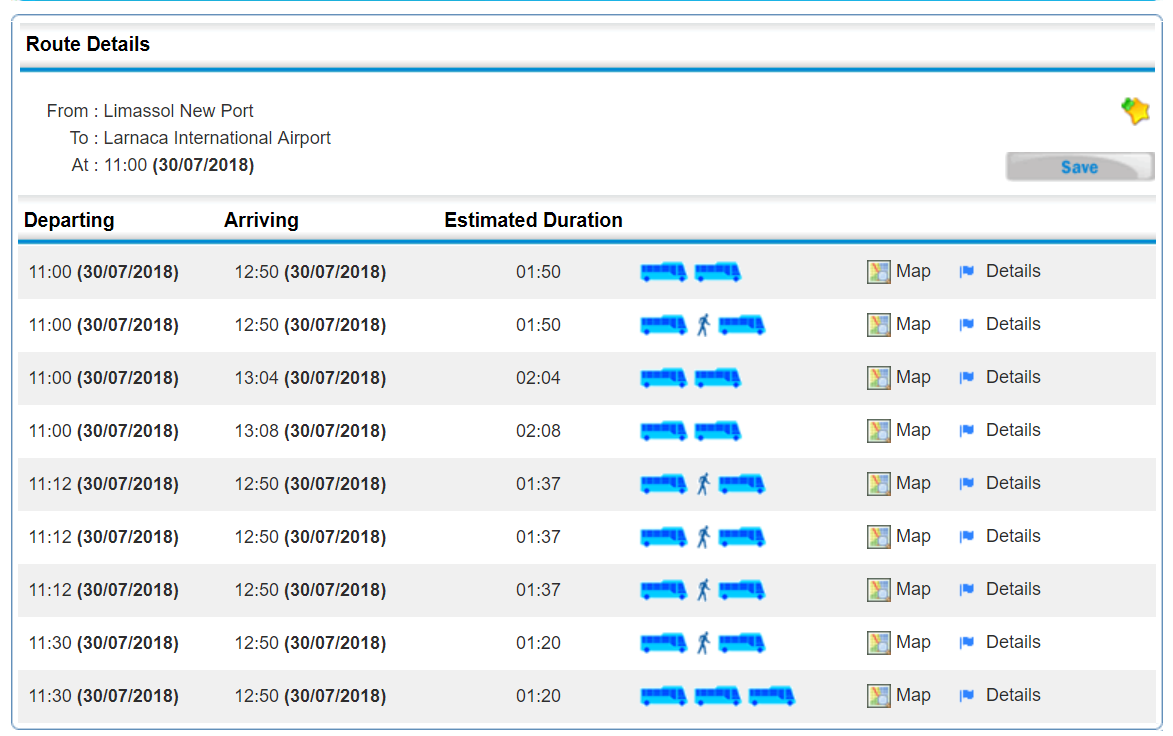Screen dimensions: 1173x736
Task: Click the Estimated Duration column header
Action: pyautogui.click(x=533, y=220)
